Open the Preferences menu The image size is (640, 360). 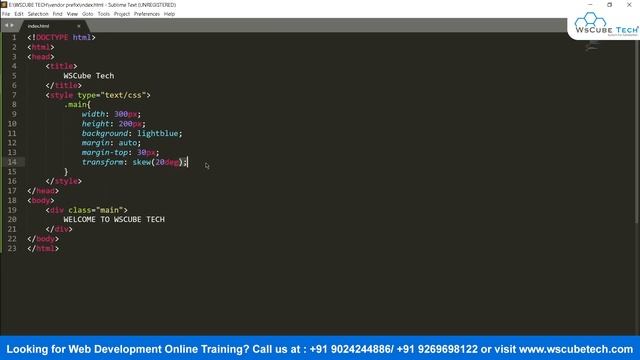(x=147, y=14)
